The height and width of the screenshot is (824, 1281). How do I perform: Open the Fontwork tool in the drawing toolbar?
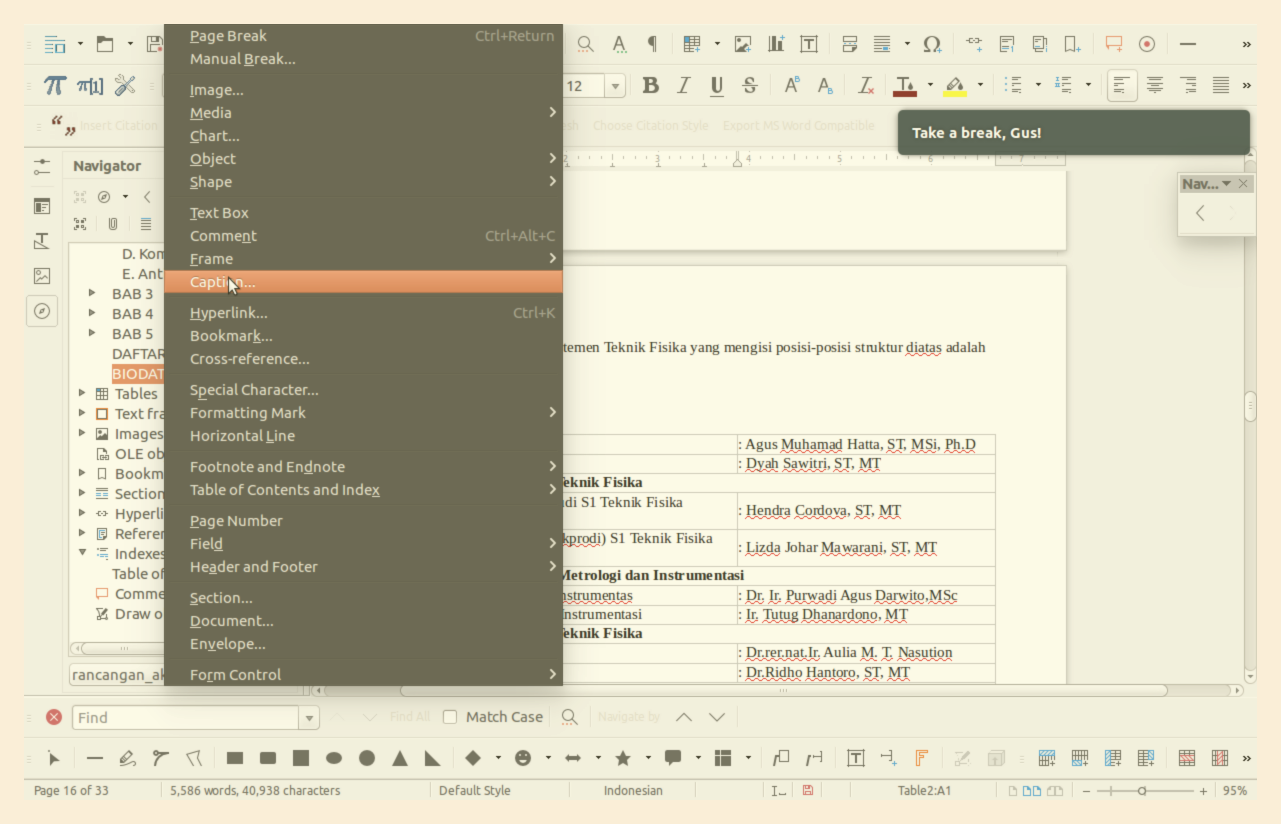coord(921,758)
